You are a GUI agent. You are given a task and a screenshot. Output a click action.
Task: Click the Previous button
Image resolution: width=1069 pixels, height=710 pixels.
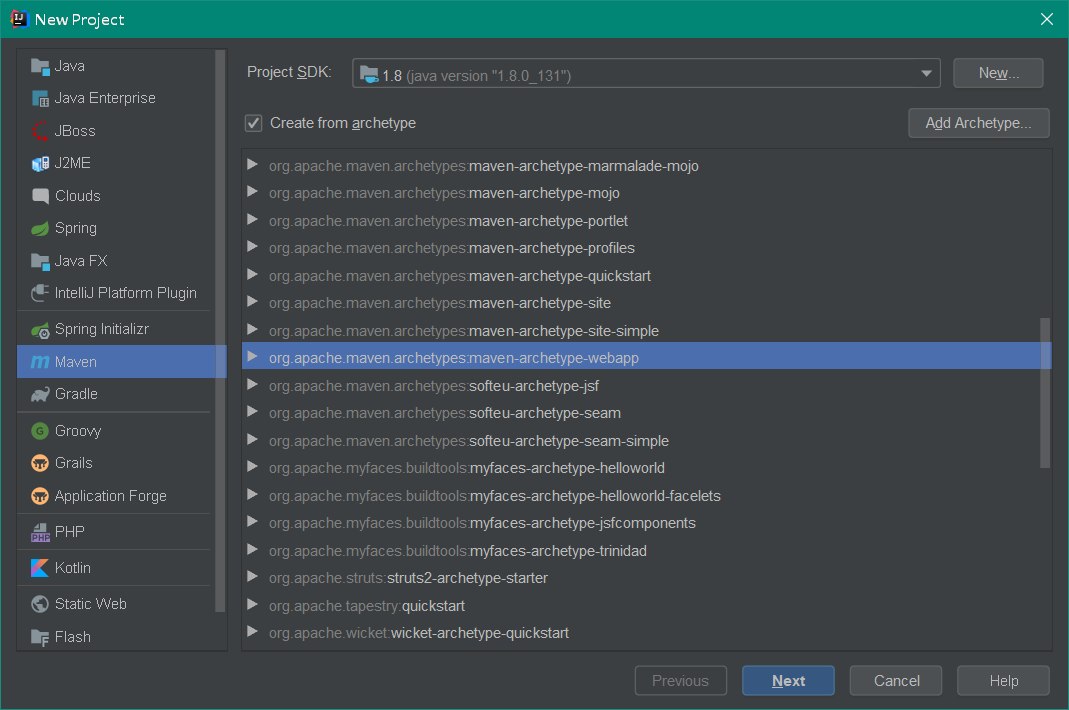pos(680,681)
